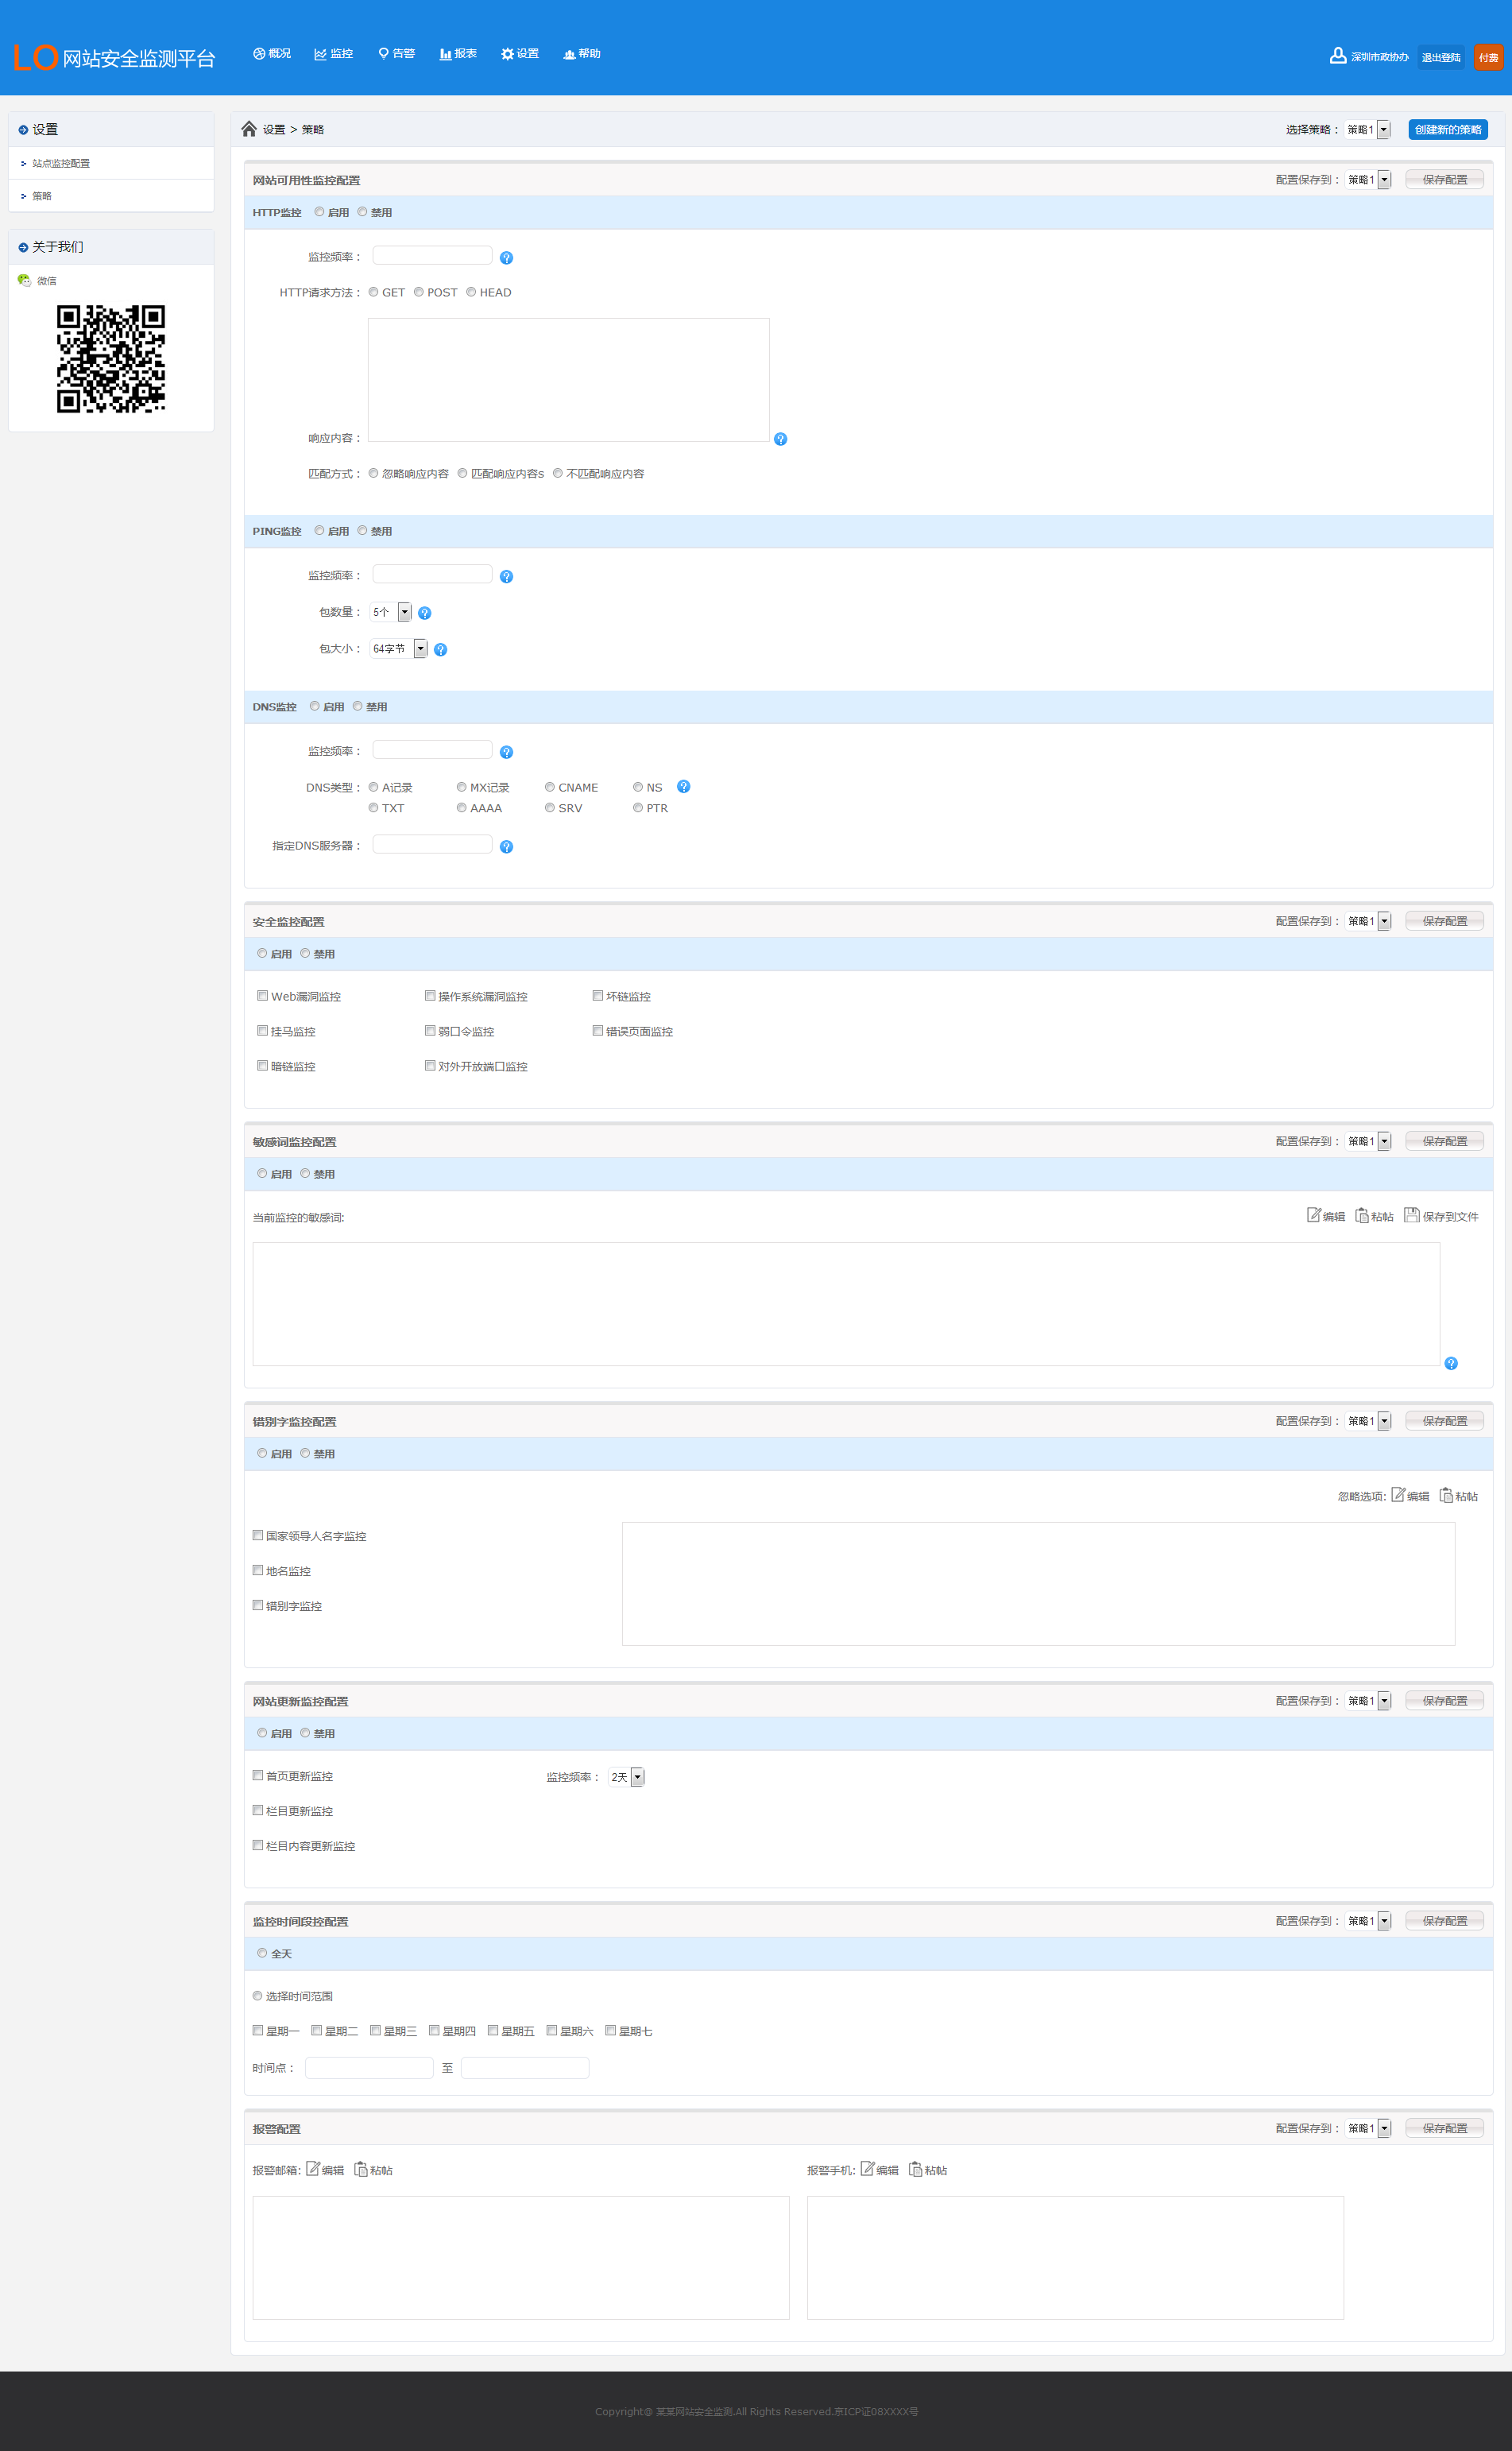Click the WeChat QR code image
Screen dimensions: 1512x2451
coord(111,359)
